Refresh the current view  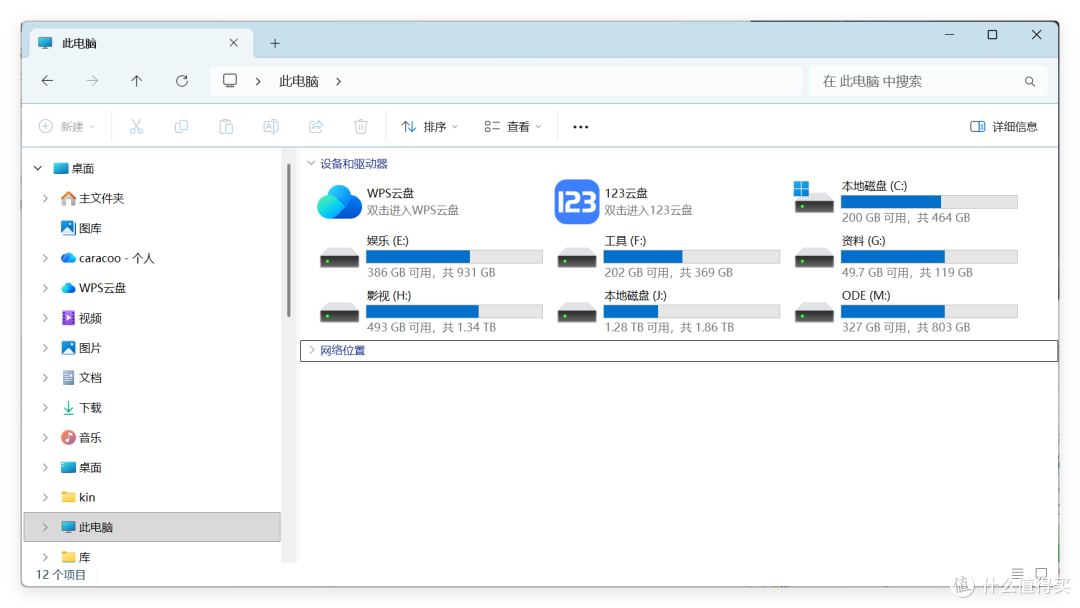(182, 81)
